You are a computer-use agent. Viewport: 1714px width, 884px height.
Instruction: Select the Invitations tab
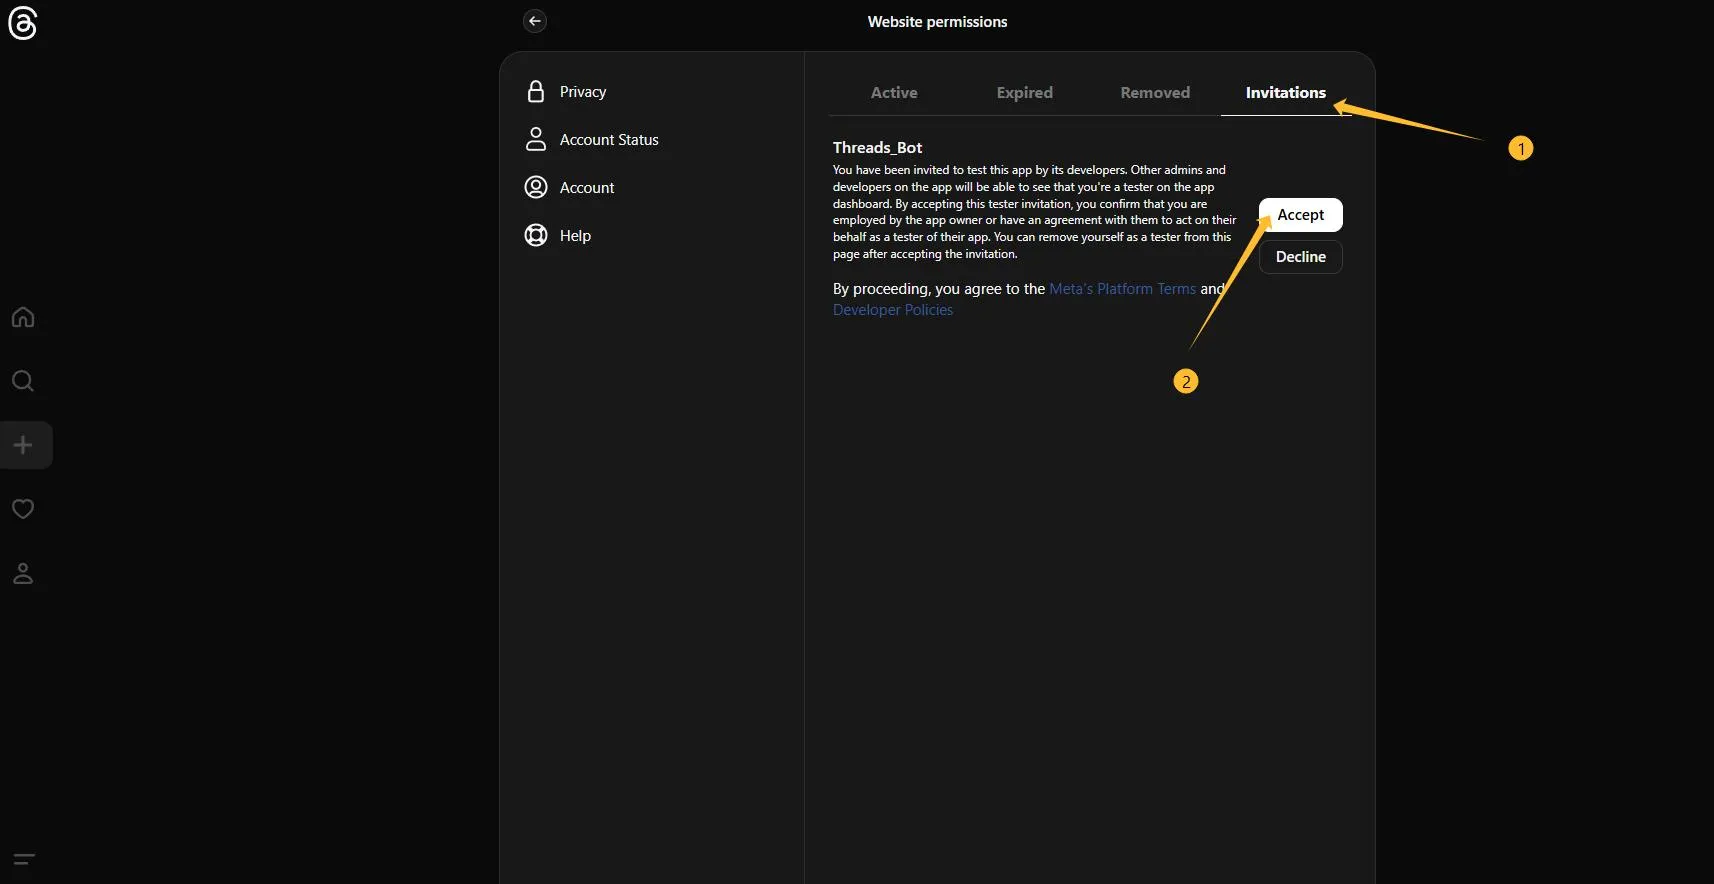(1285, 93)
